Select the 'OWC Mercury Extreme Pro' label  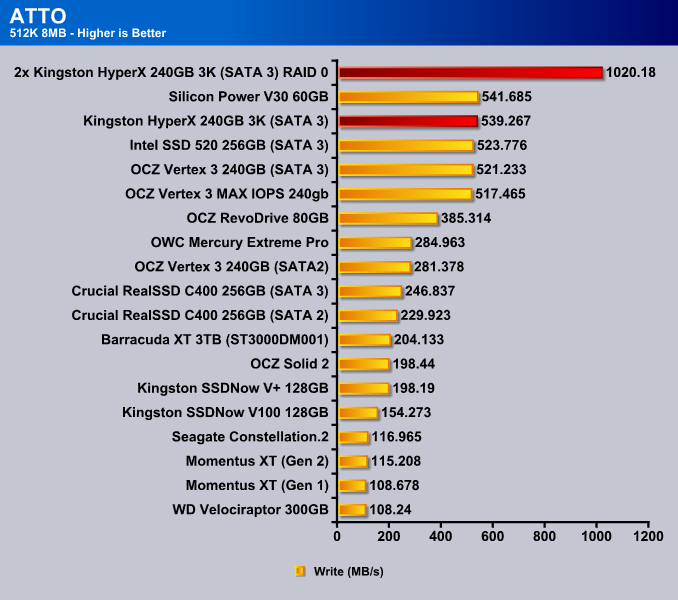click(240, 243)
